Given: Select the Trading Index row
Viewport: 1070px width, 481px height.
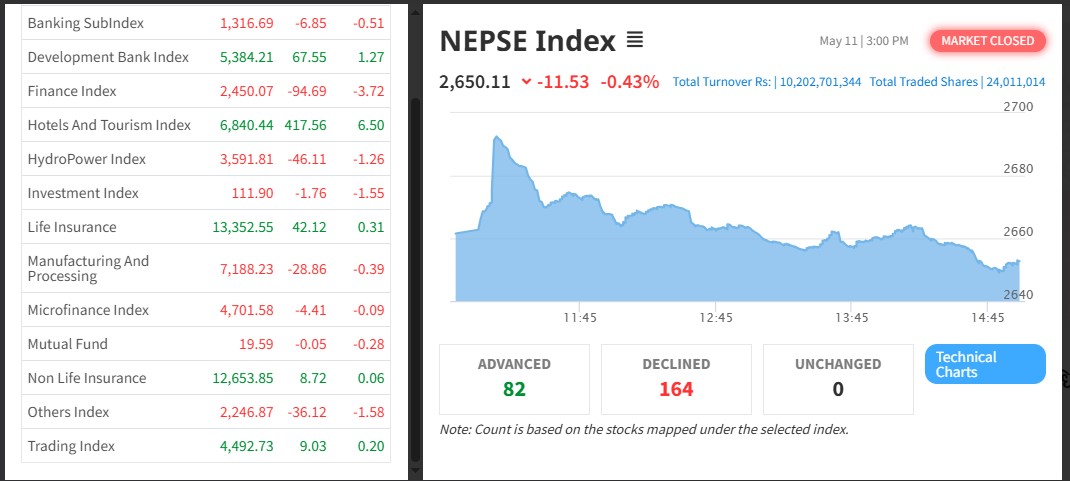Looking at the screenshot, I should click(71, 446).
